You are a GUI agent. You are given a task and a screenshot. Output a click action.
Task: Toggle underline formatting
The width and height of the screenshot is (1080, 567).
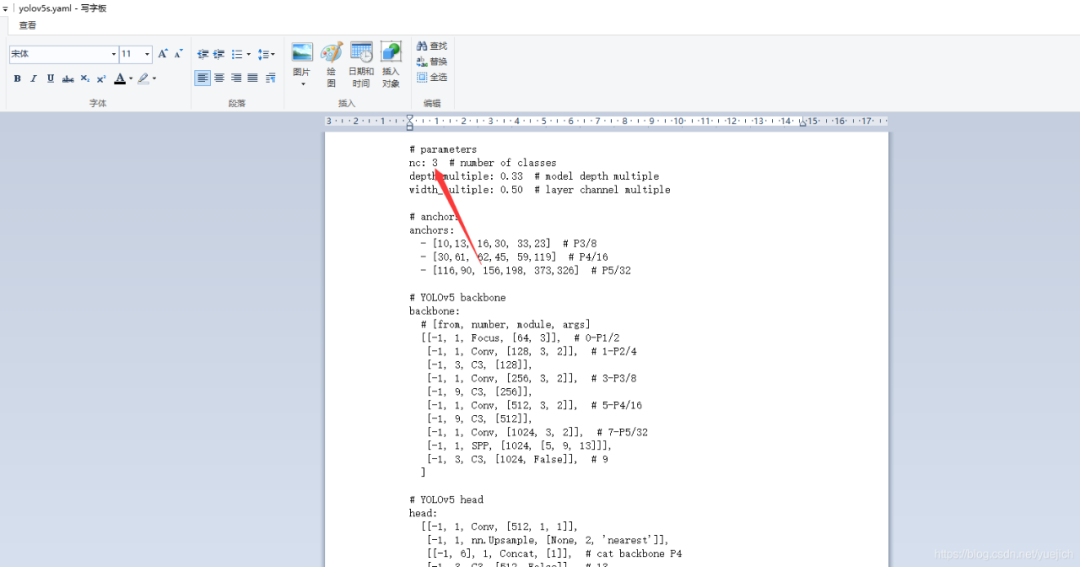(x=50, y=79)
